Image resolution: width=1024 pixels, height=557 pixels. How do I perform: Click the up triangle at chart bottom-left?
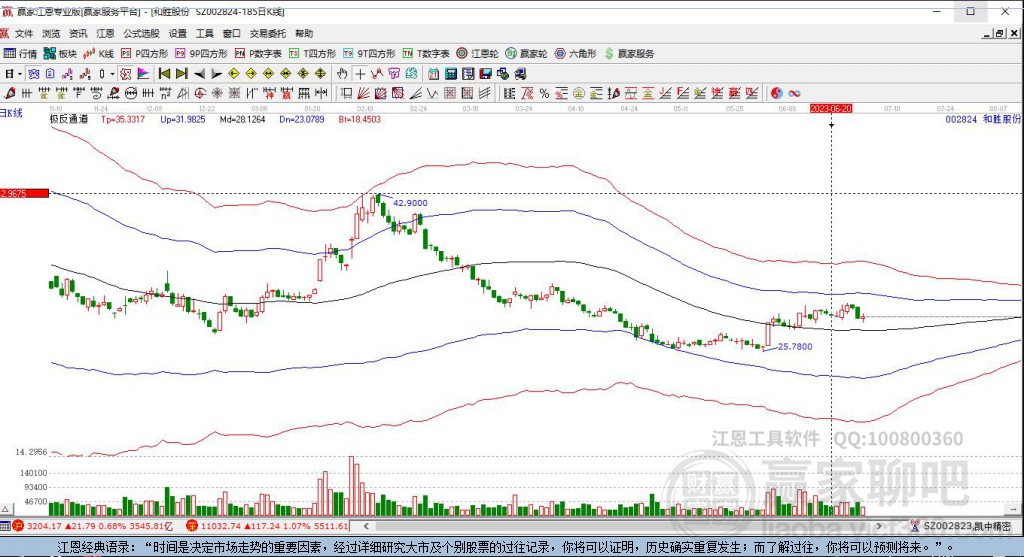[x=5, y=509]
